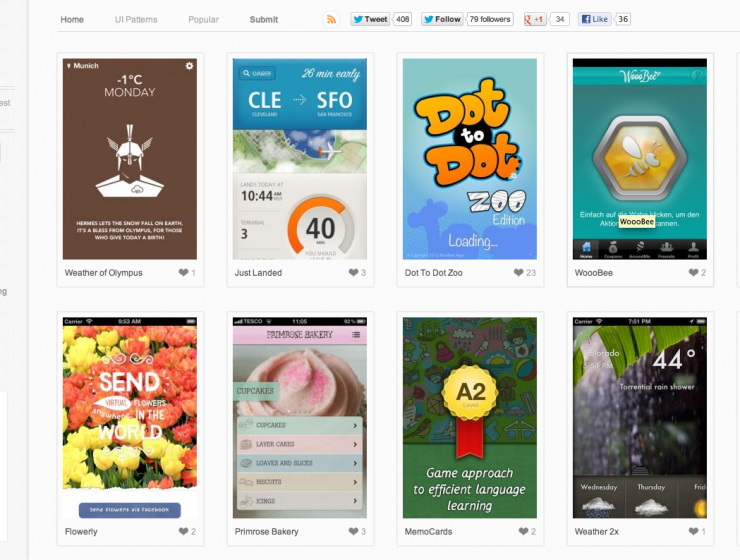Open the Dot To Dot Zoo screenshot

470,159
